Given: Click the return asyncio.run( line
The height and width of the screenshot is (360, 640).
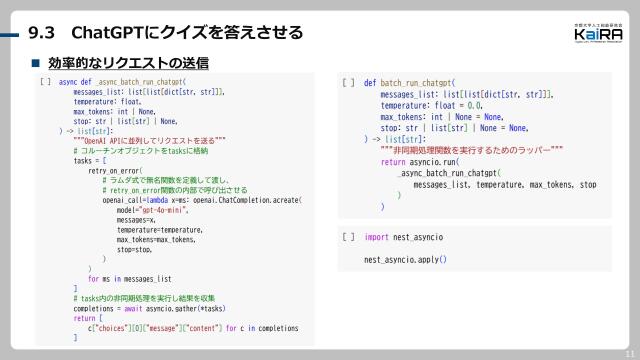Looking at the screenshot, I should point(420,162).
